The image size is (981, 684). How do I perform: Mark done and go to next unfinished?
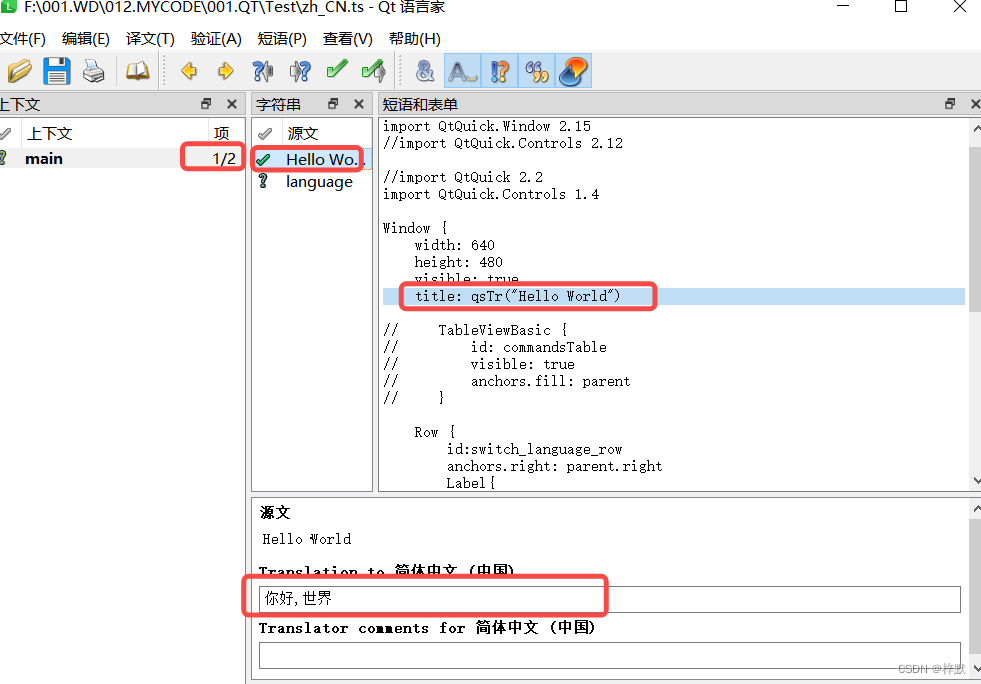(374, 71)
